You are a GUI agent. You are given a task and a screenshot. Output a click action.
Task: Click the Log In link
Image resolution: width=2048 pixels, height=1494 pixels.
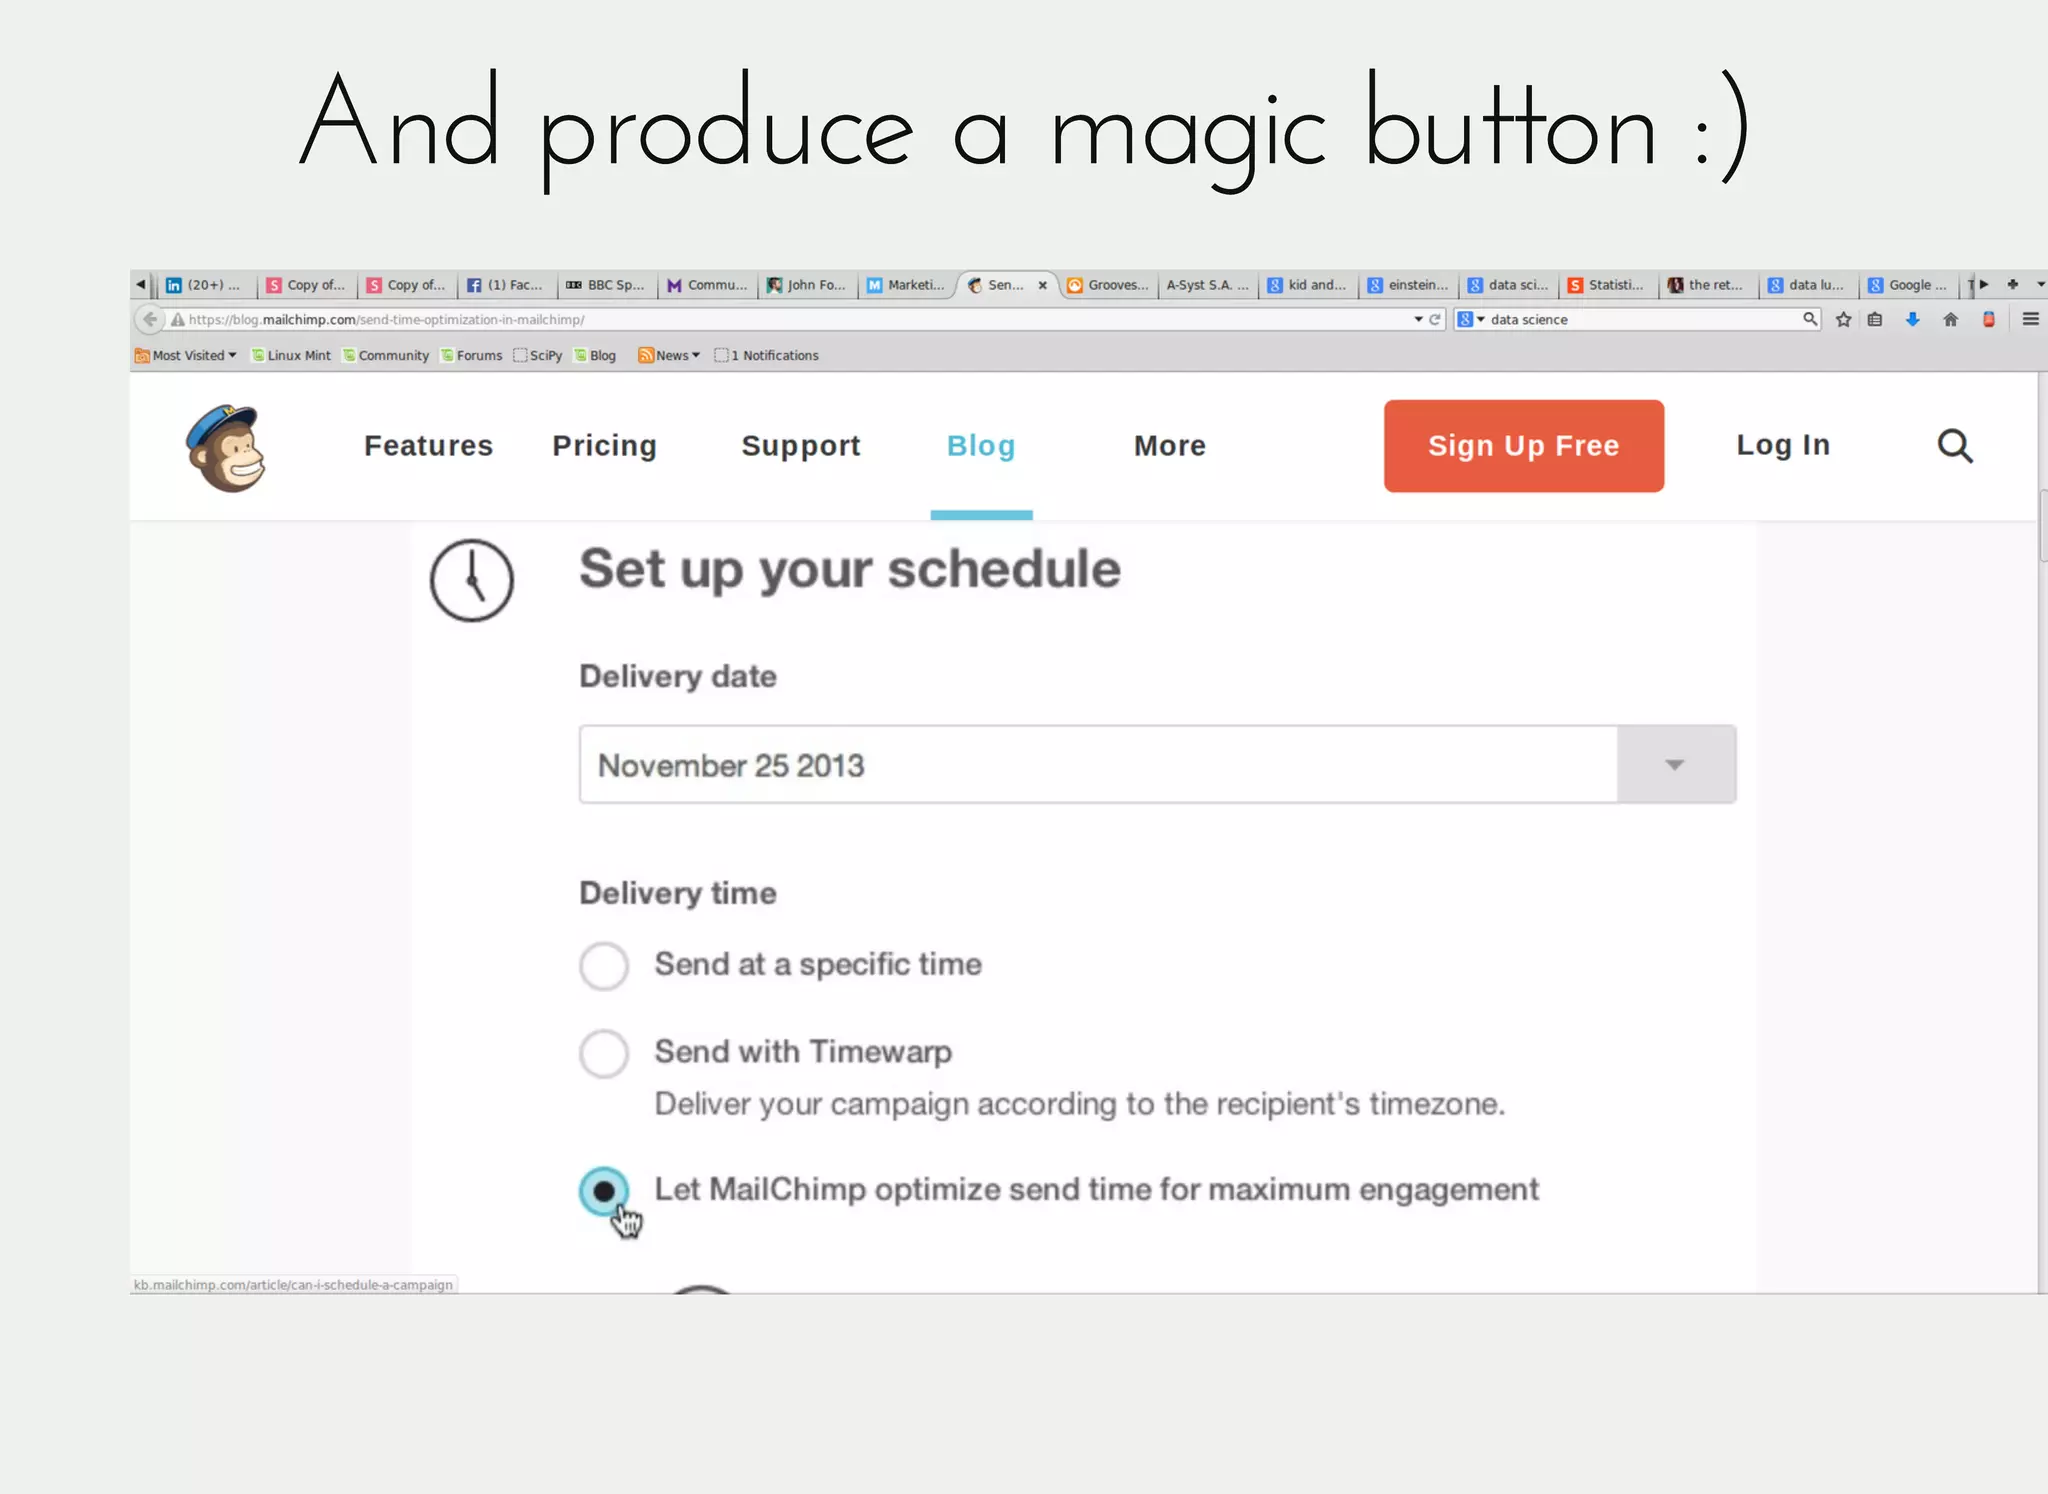point(1783,445)
